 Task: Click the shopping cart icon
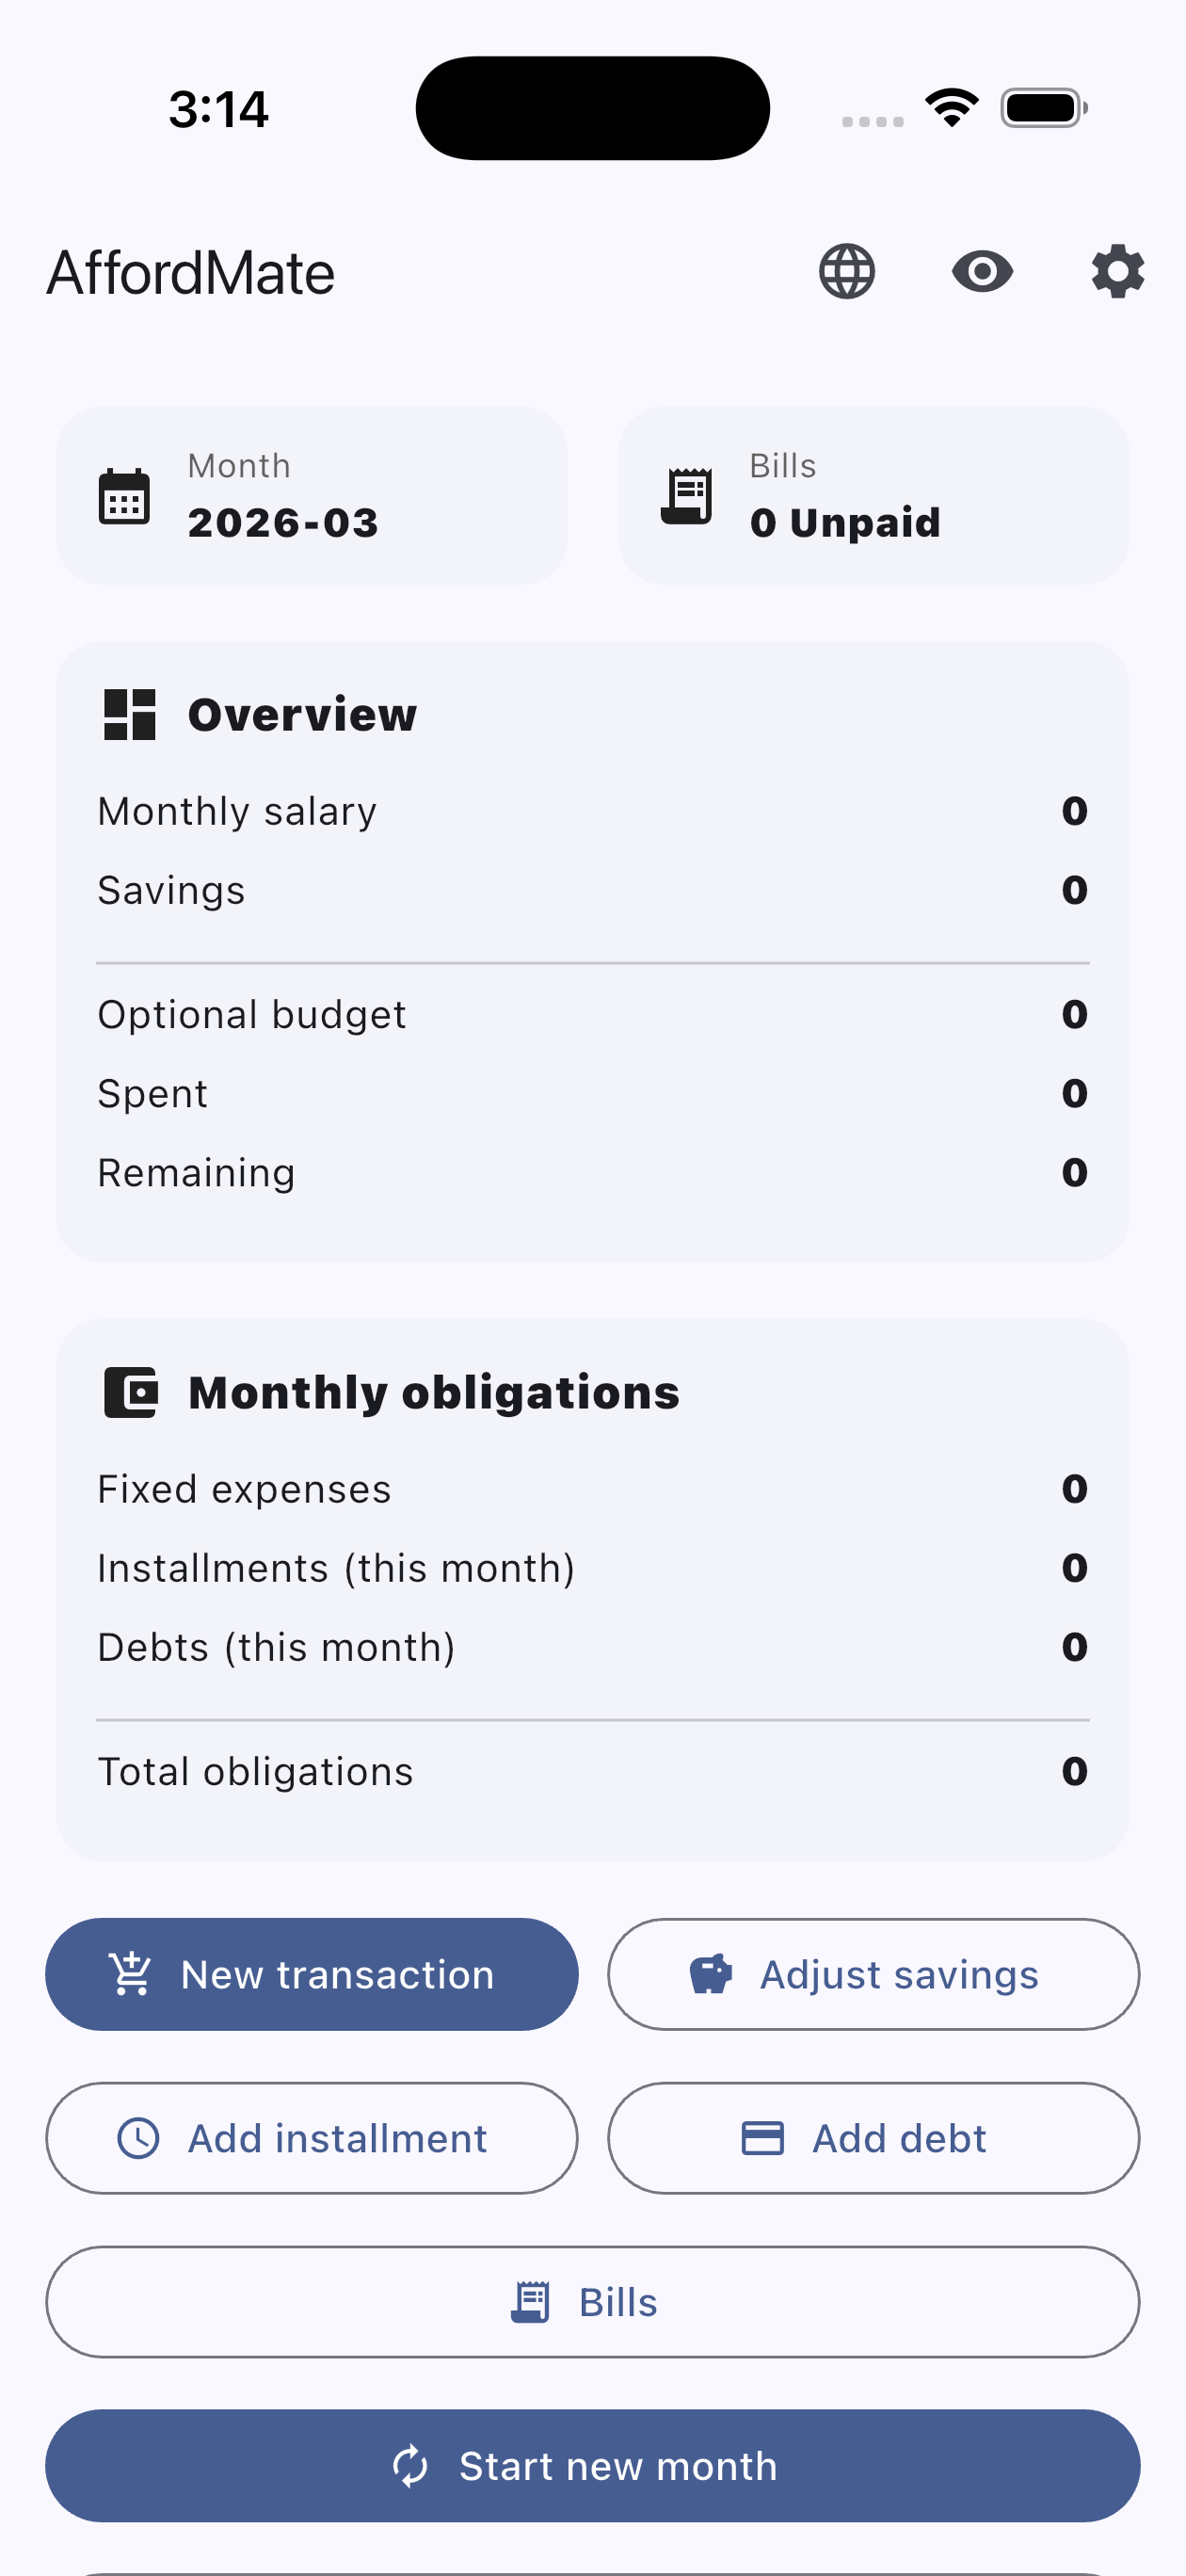click(x=131, y=1974)
